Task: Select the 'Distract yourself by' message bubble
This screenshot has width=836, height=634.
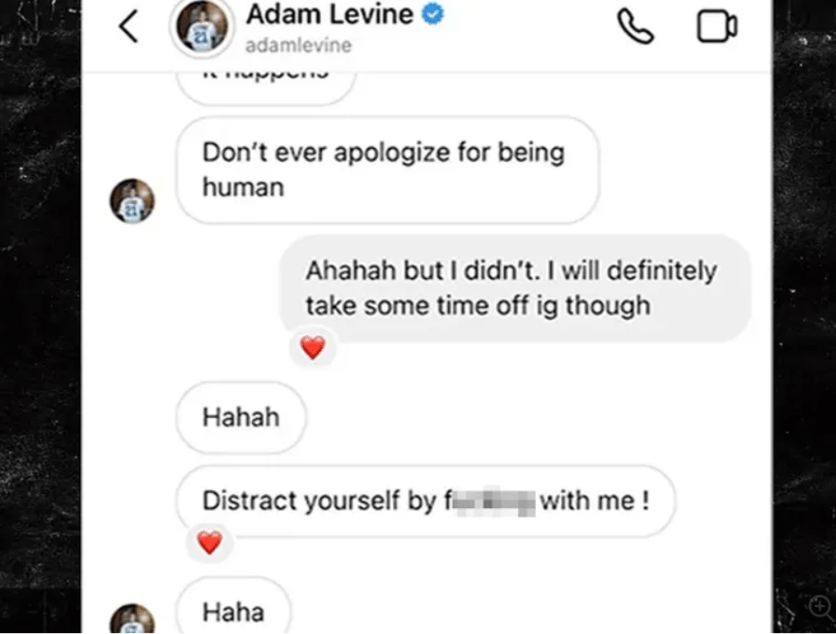Action: [x=425, y=501]
